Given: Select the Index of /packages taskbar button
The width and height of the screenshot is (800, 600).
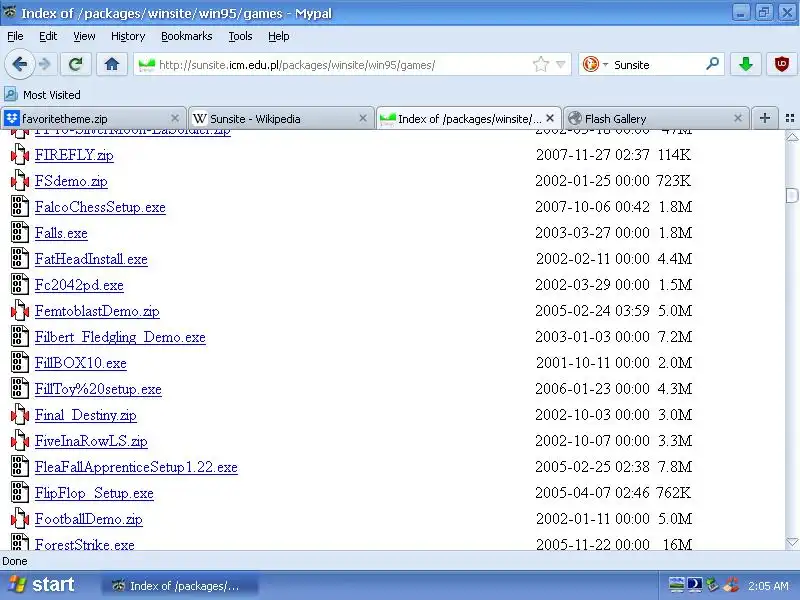Looking at the screenshot, I should click(180, 586).
